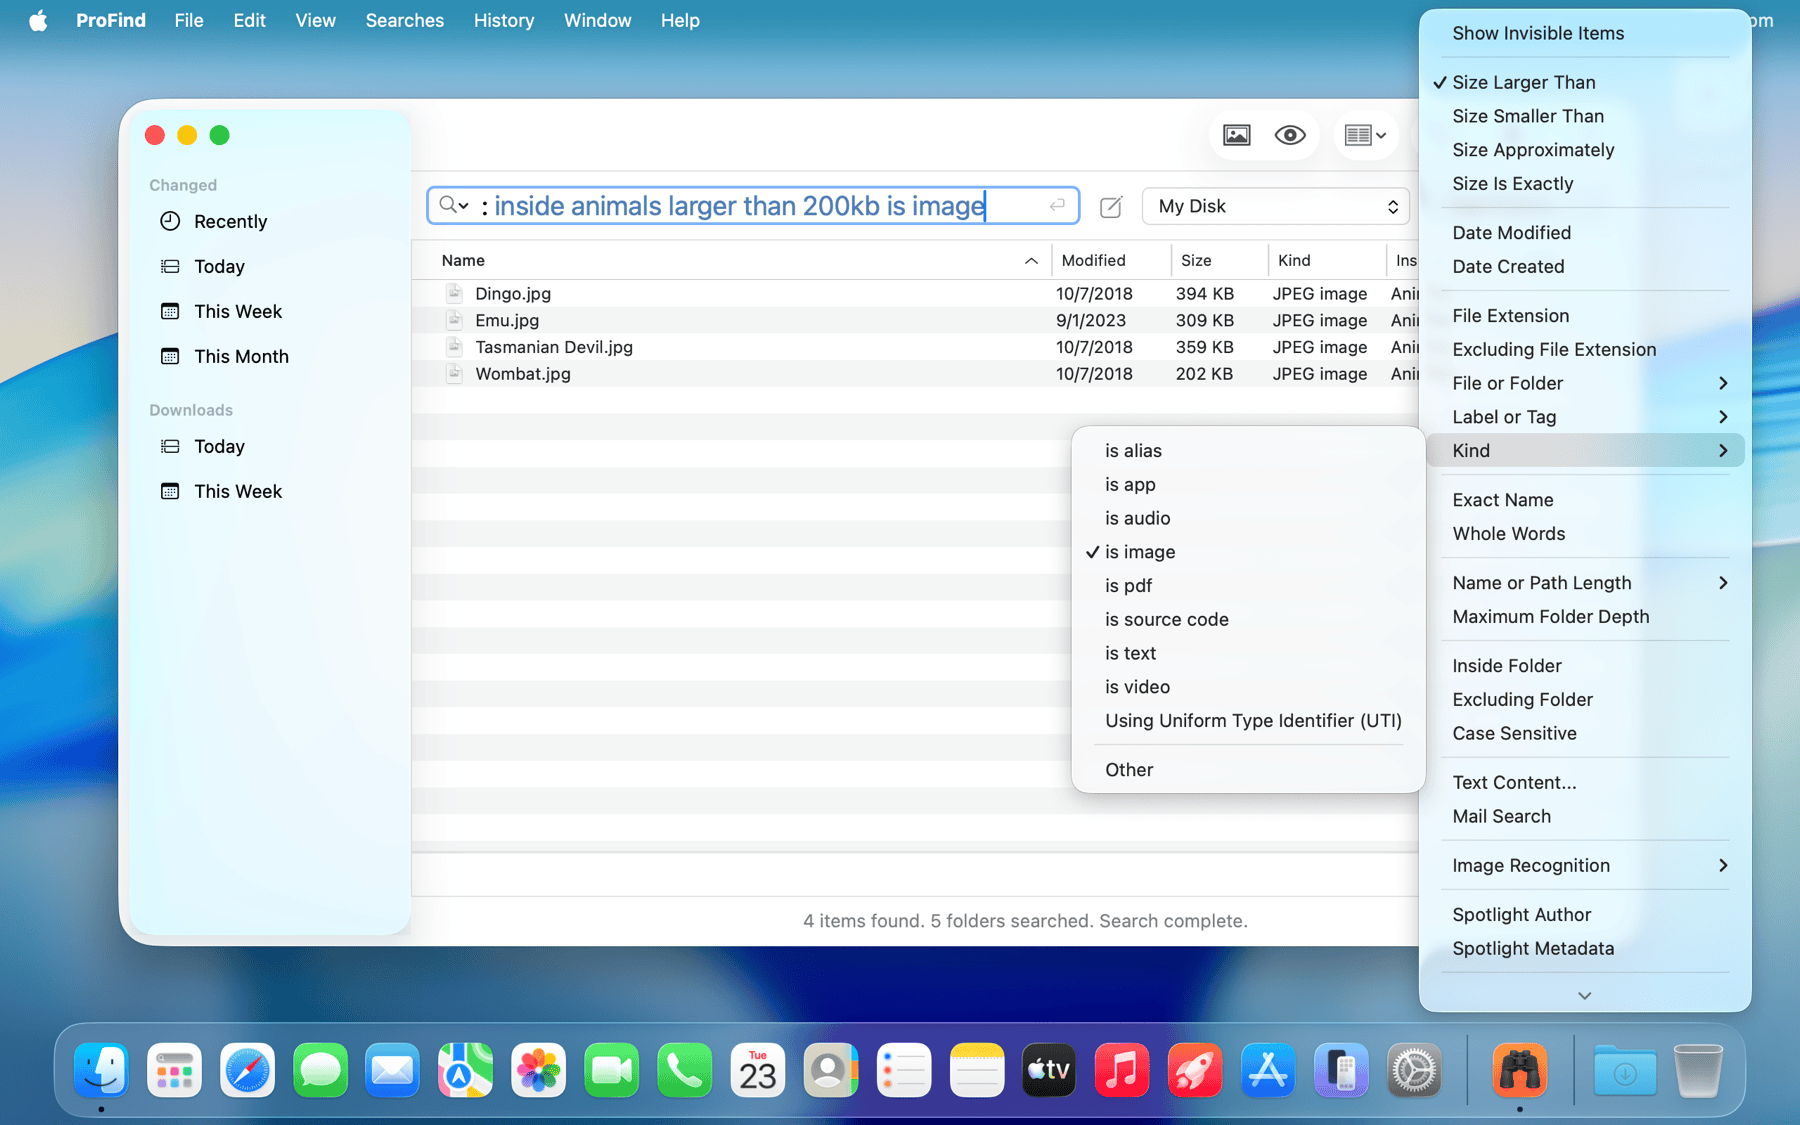Expand the Kind submenu item
The width and height of the screenshot is (1800, 1125).
point(1585,450)
